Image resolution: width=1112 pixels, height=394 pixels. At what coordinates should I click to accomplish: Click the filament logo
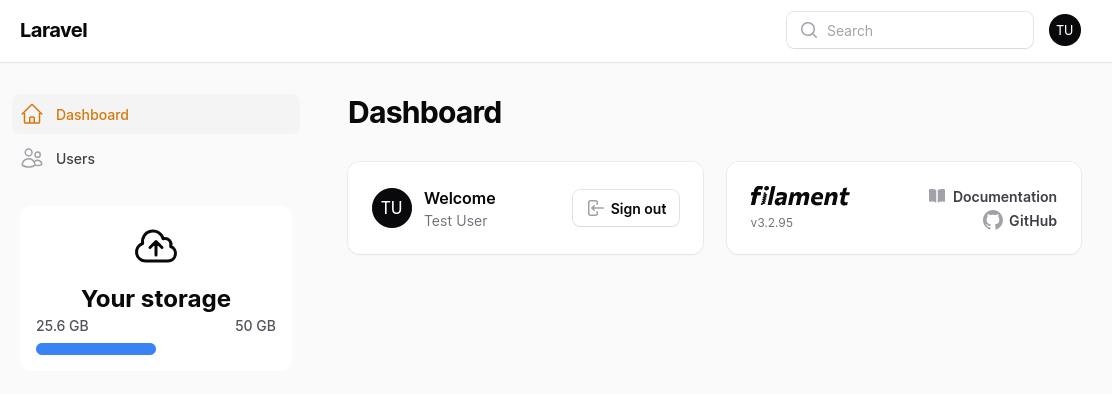click(799, 196)
